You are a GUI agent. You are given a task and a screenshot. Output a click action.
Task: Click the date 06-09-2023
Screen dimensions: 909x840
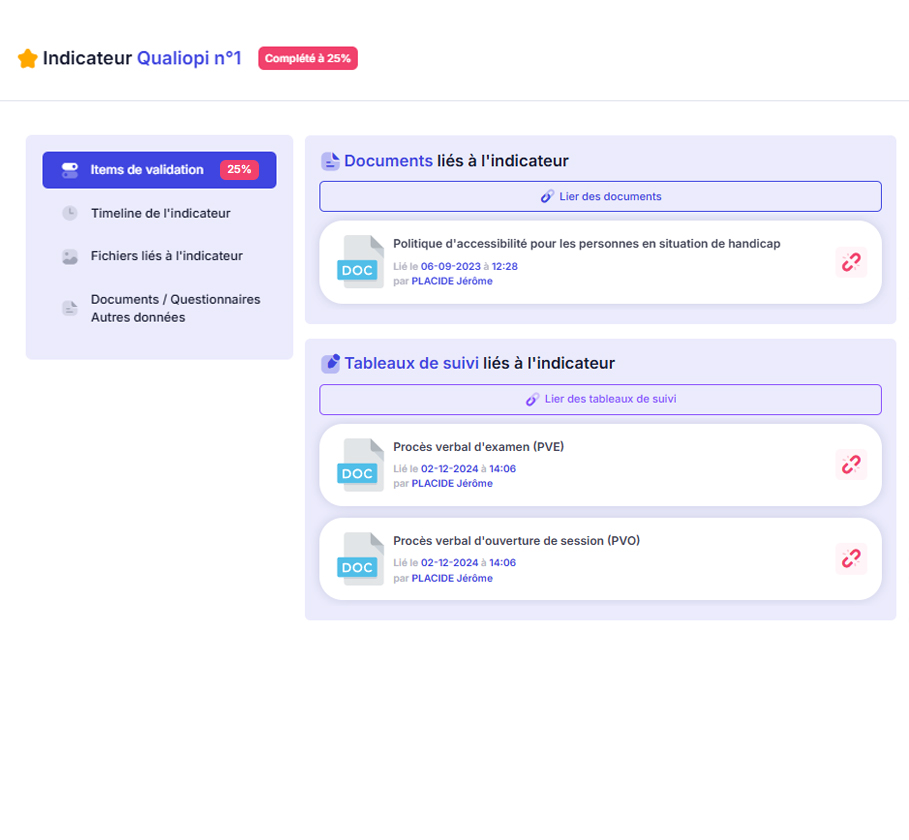450,267
